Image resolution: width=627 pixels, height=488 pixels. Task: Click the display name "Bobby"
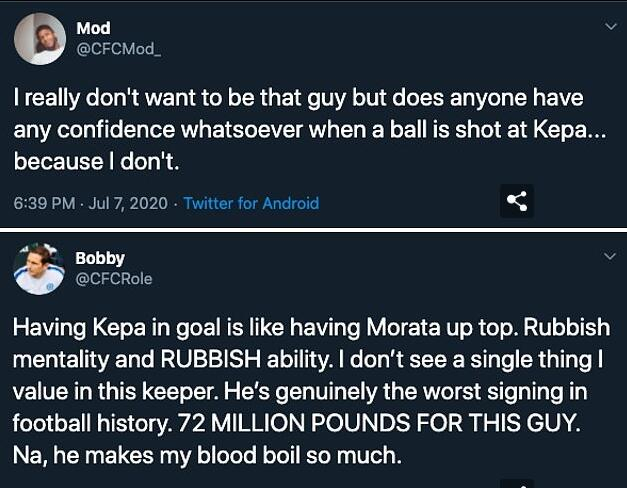coord(100,258)
